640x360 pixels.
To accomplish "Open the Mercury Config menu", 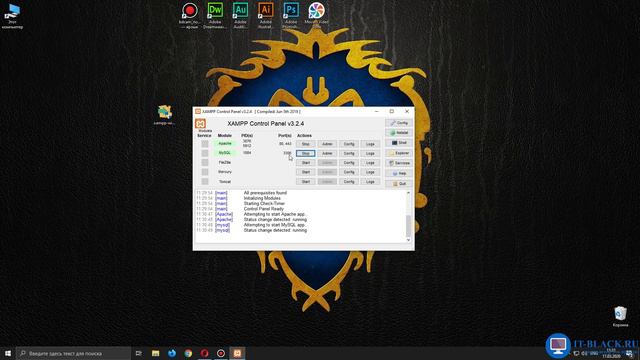I will pos(349,172).
